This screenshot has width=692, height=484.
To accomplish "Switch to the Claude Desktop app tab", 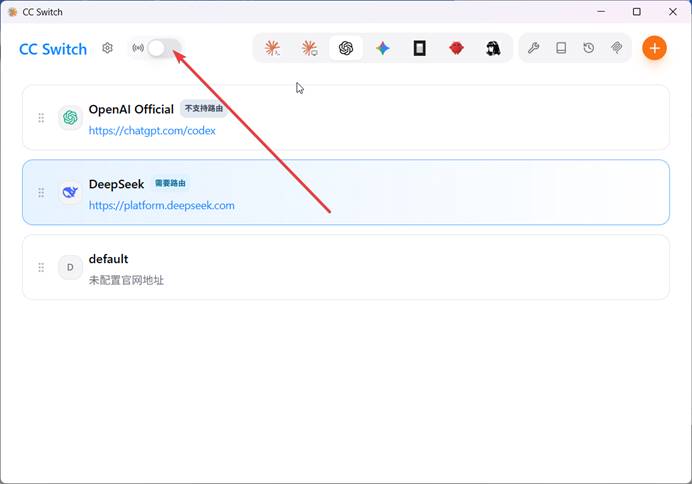I will click(309, 48).
